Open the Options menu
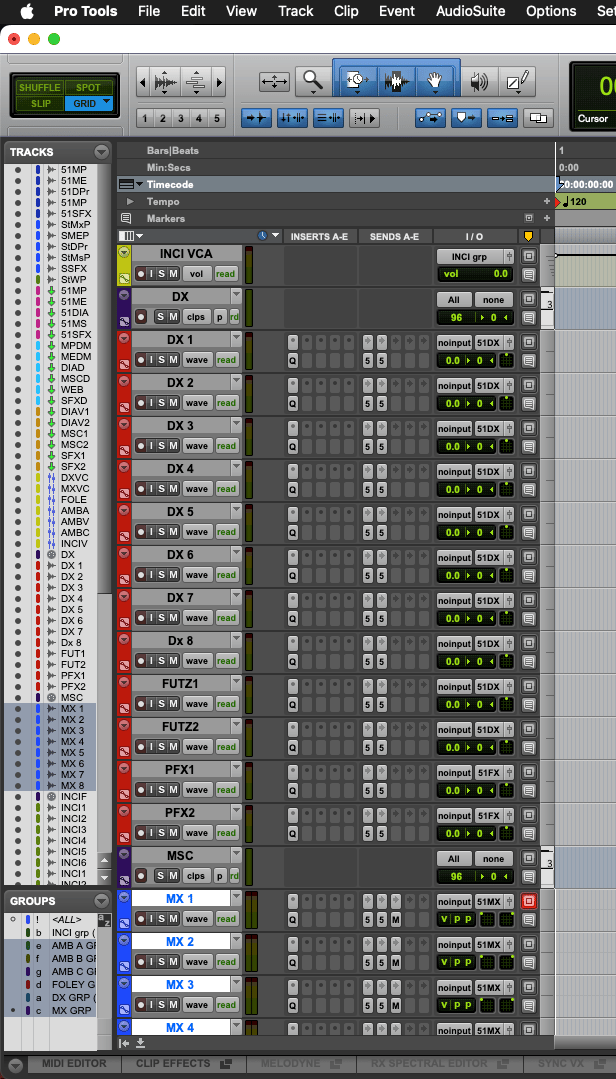 point(551,11)
